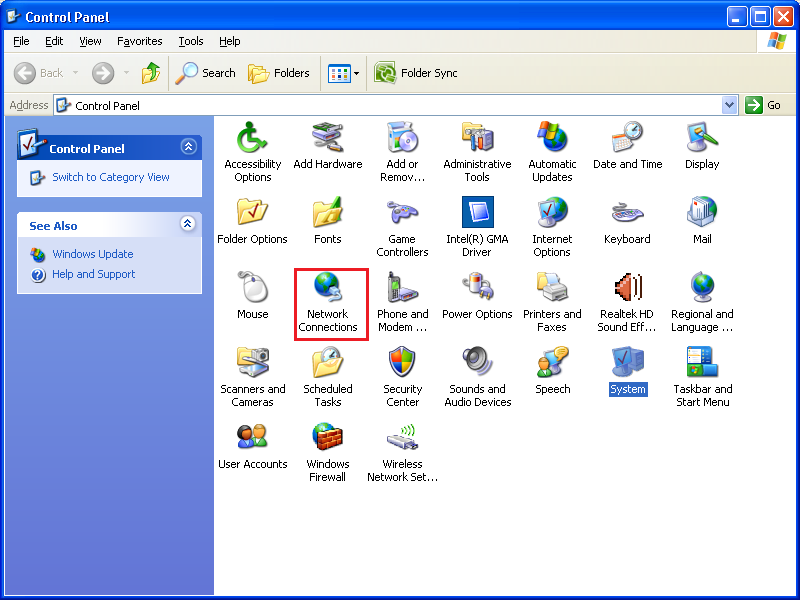Viewport: 800px width, 600px height.
Task: Open the Help menu
Action: [230, 41]
